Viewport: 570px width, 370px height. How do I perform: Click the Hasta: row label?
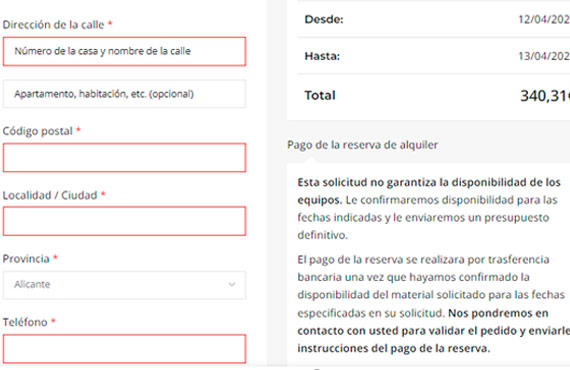[x=322, y=56]
